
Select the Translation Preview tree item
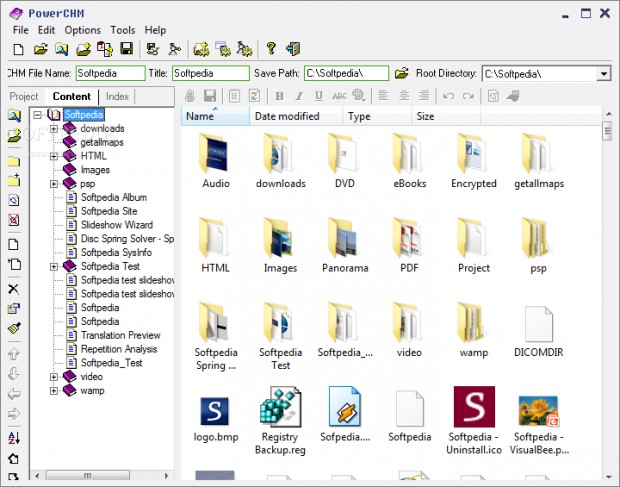click(121, 335)
